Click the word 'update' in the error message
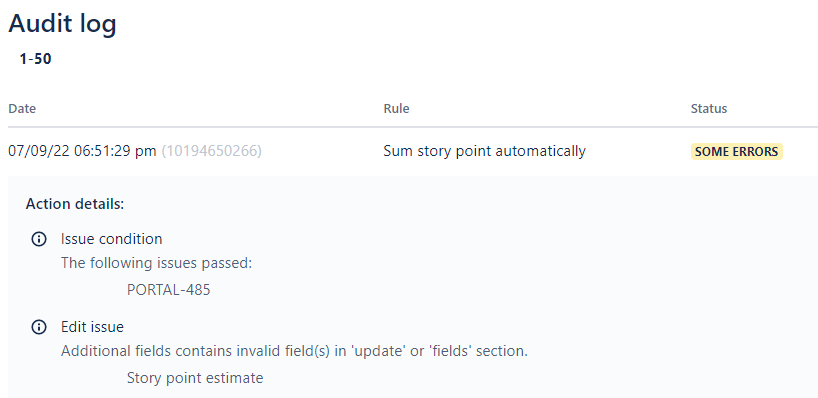Screen dimensions: 818x398 pyautogui.click(x=379, y=351)
